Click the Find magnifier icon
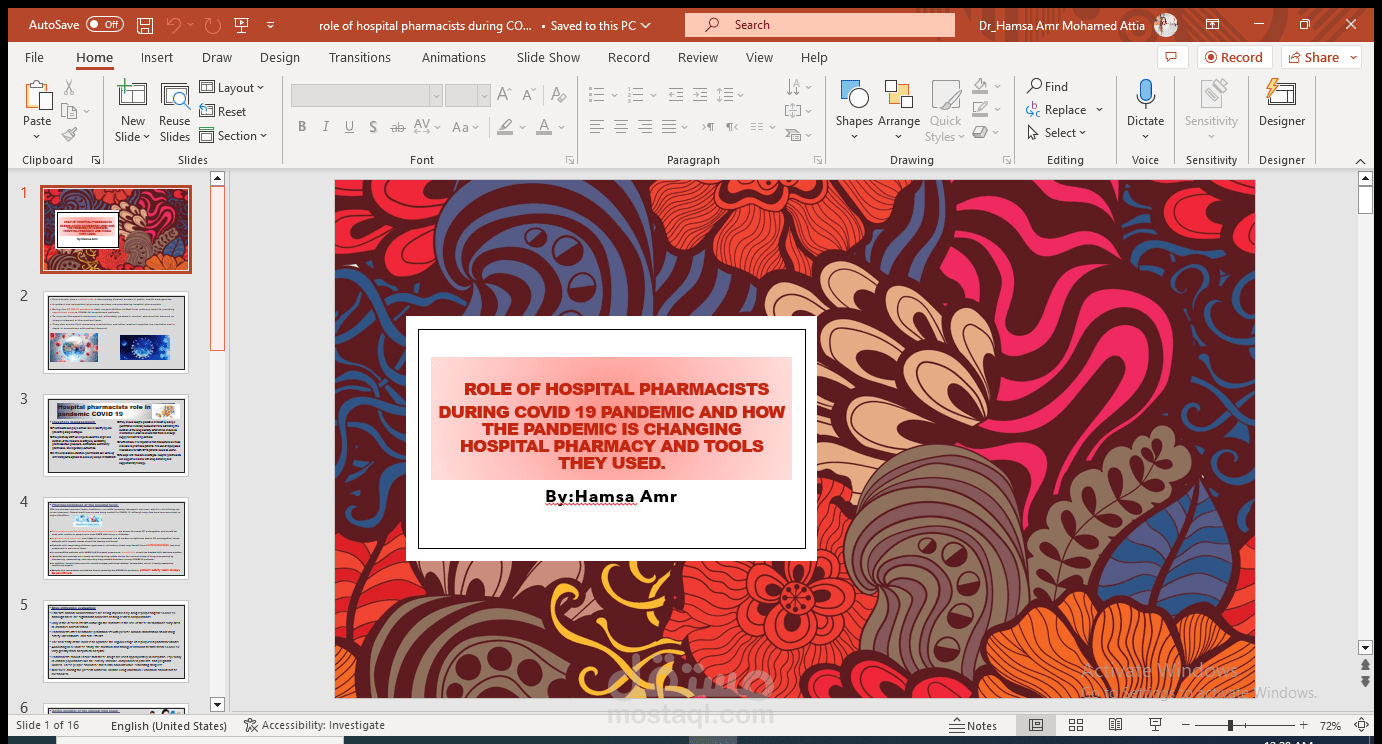 tap(1034, 86)
